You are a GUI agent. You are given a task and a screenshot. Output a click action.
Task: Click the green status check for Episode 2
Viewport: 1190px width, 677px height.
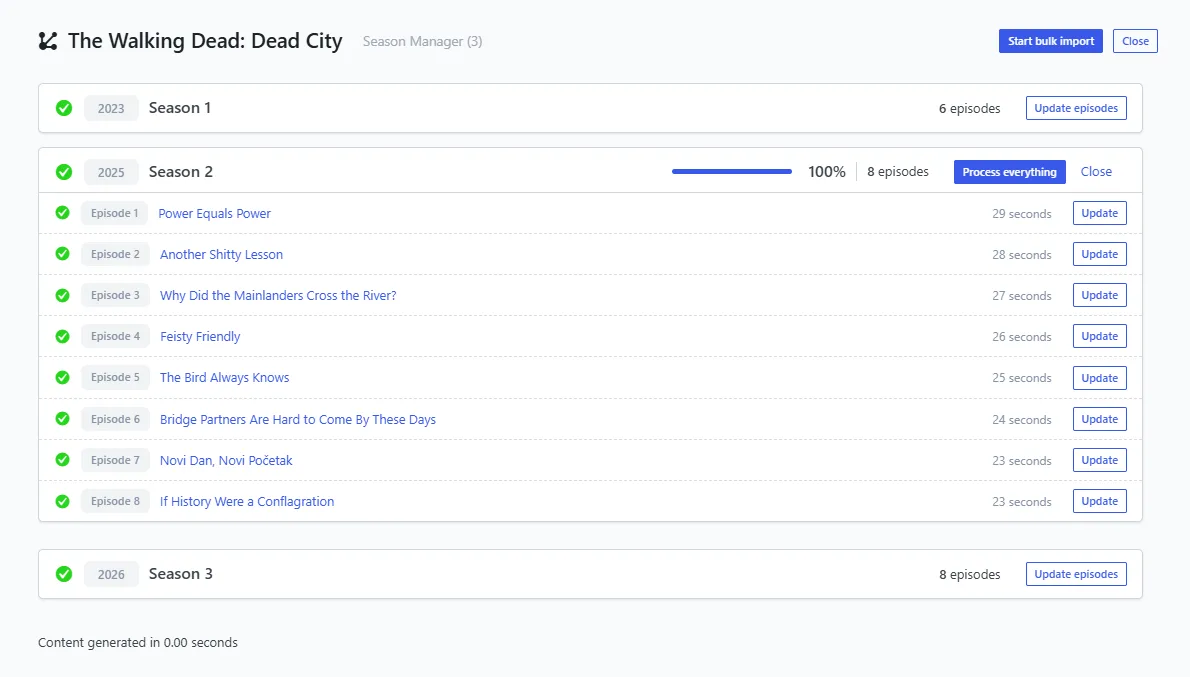point(62,254)
